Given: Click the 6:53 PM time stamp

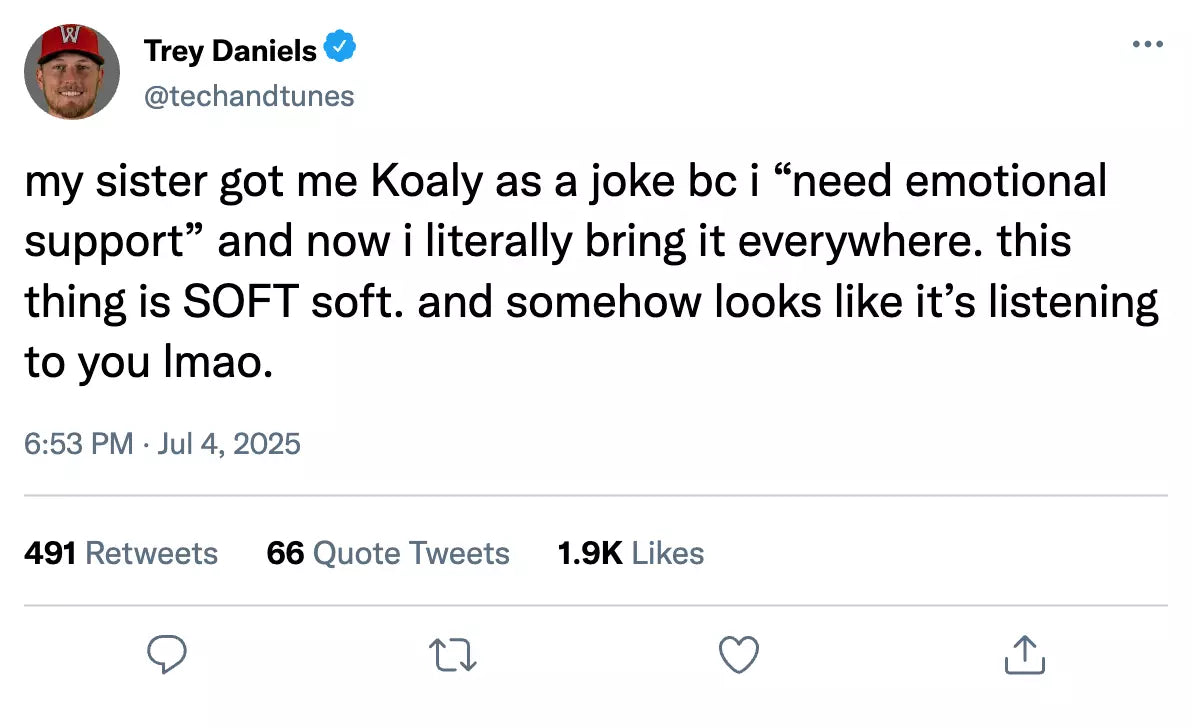Looking at the screenshot, I should tap(79, 443).
